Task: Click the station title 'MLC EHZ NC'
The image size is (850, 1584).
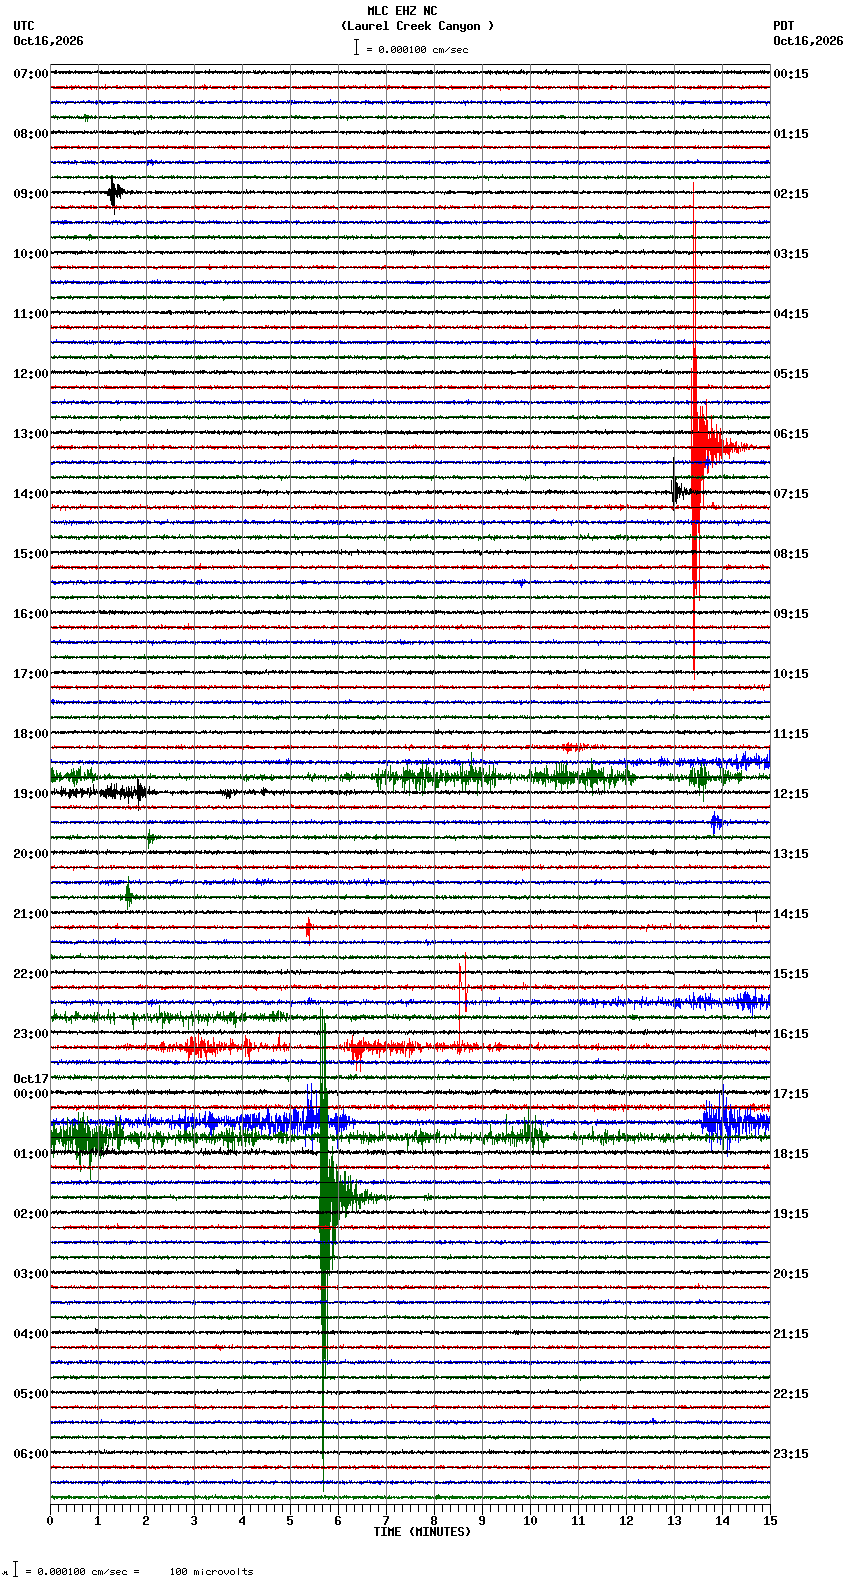Action: [402, 11]
